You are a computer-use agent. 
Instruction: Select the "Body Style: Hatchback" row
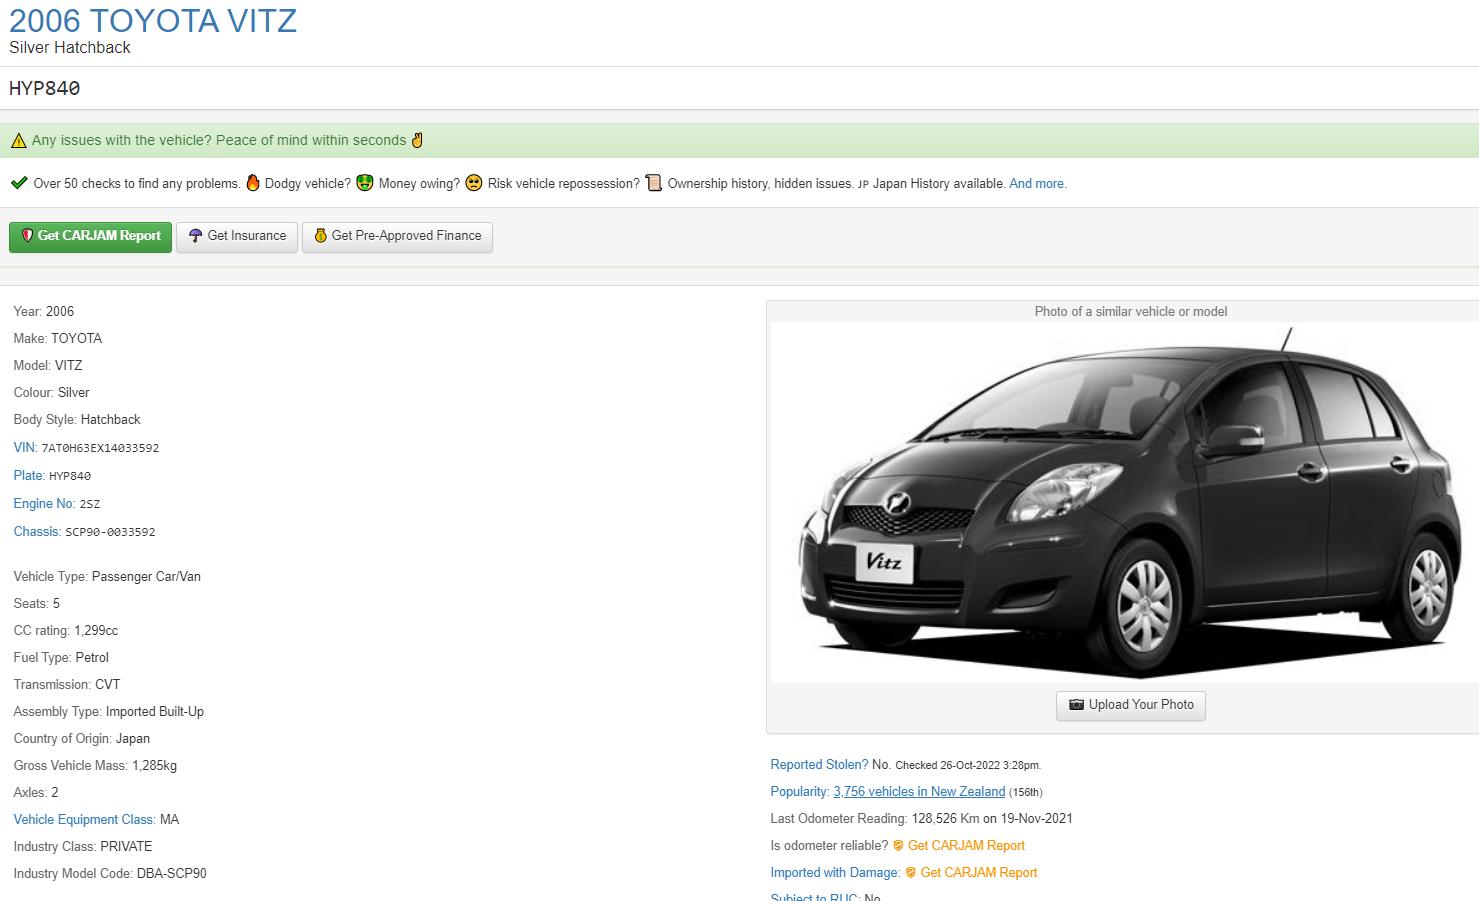[77, 419]
